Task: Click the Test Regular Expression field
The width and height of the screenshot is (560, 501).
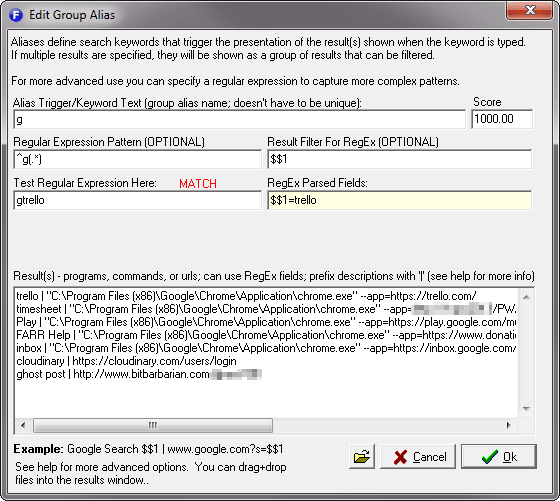Action: 138,200
